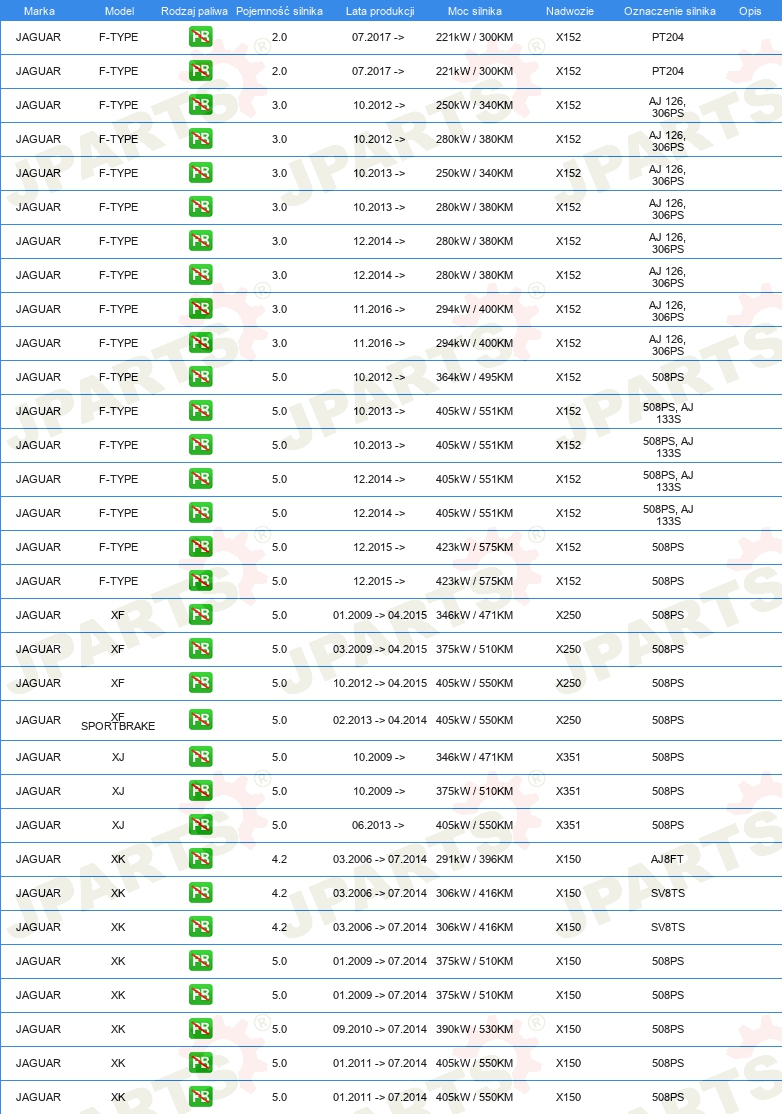Viewport: 782px width, 1114px height.
Task: Click petrol icon in XJ 06.2013 row
Action: (201, 826)
